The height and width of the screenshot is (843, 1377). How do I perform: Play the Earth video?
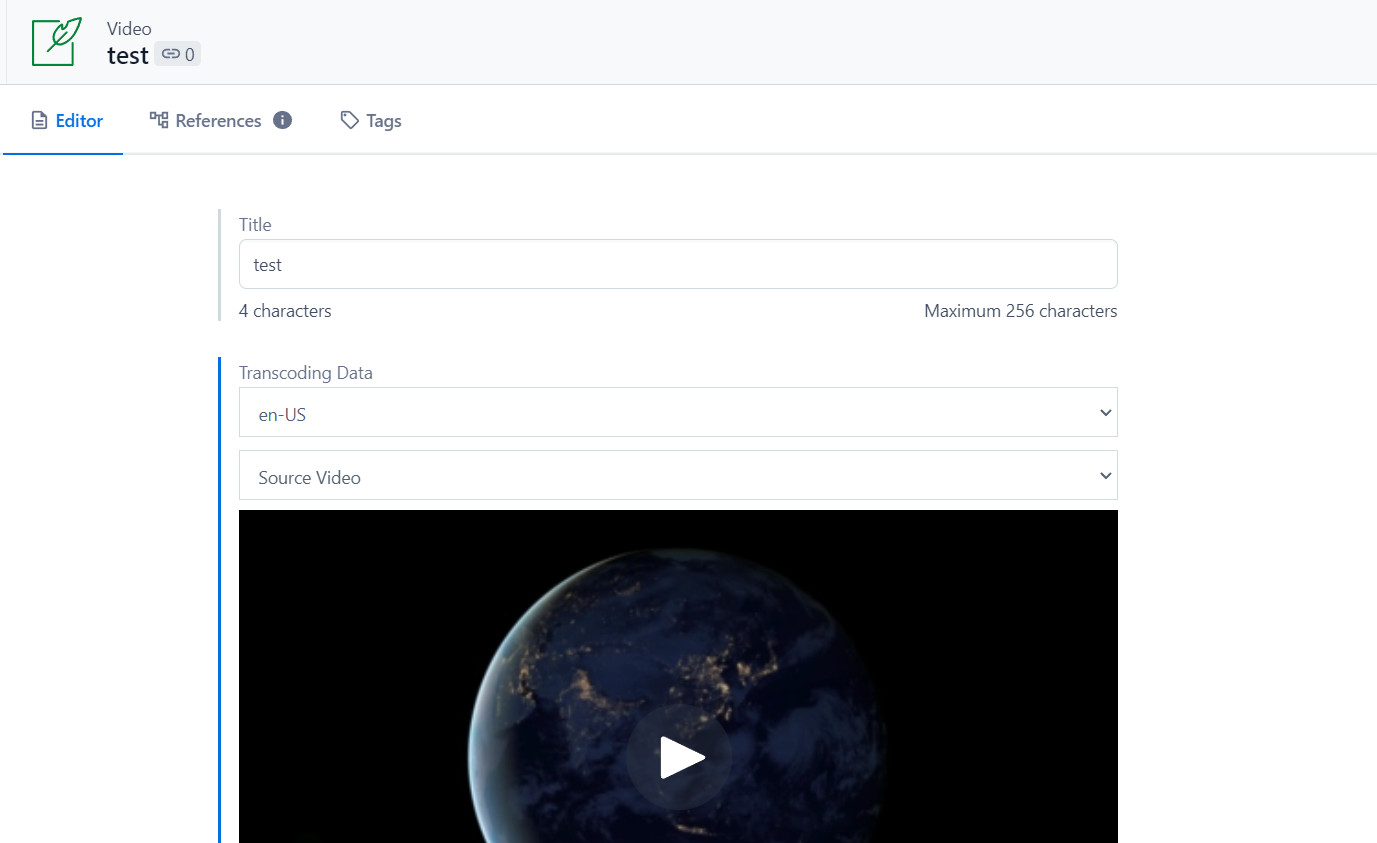pos(679,757)
